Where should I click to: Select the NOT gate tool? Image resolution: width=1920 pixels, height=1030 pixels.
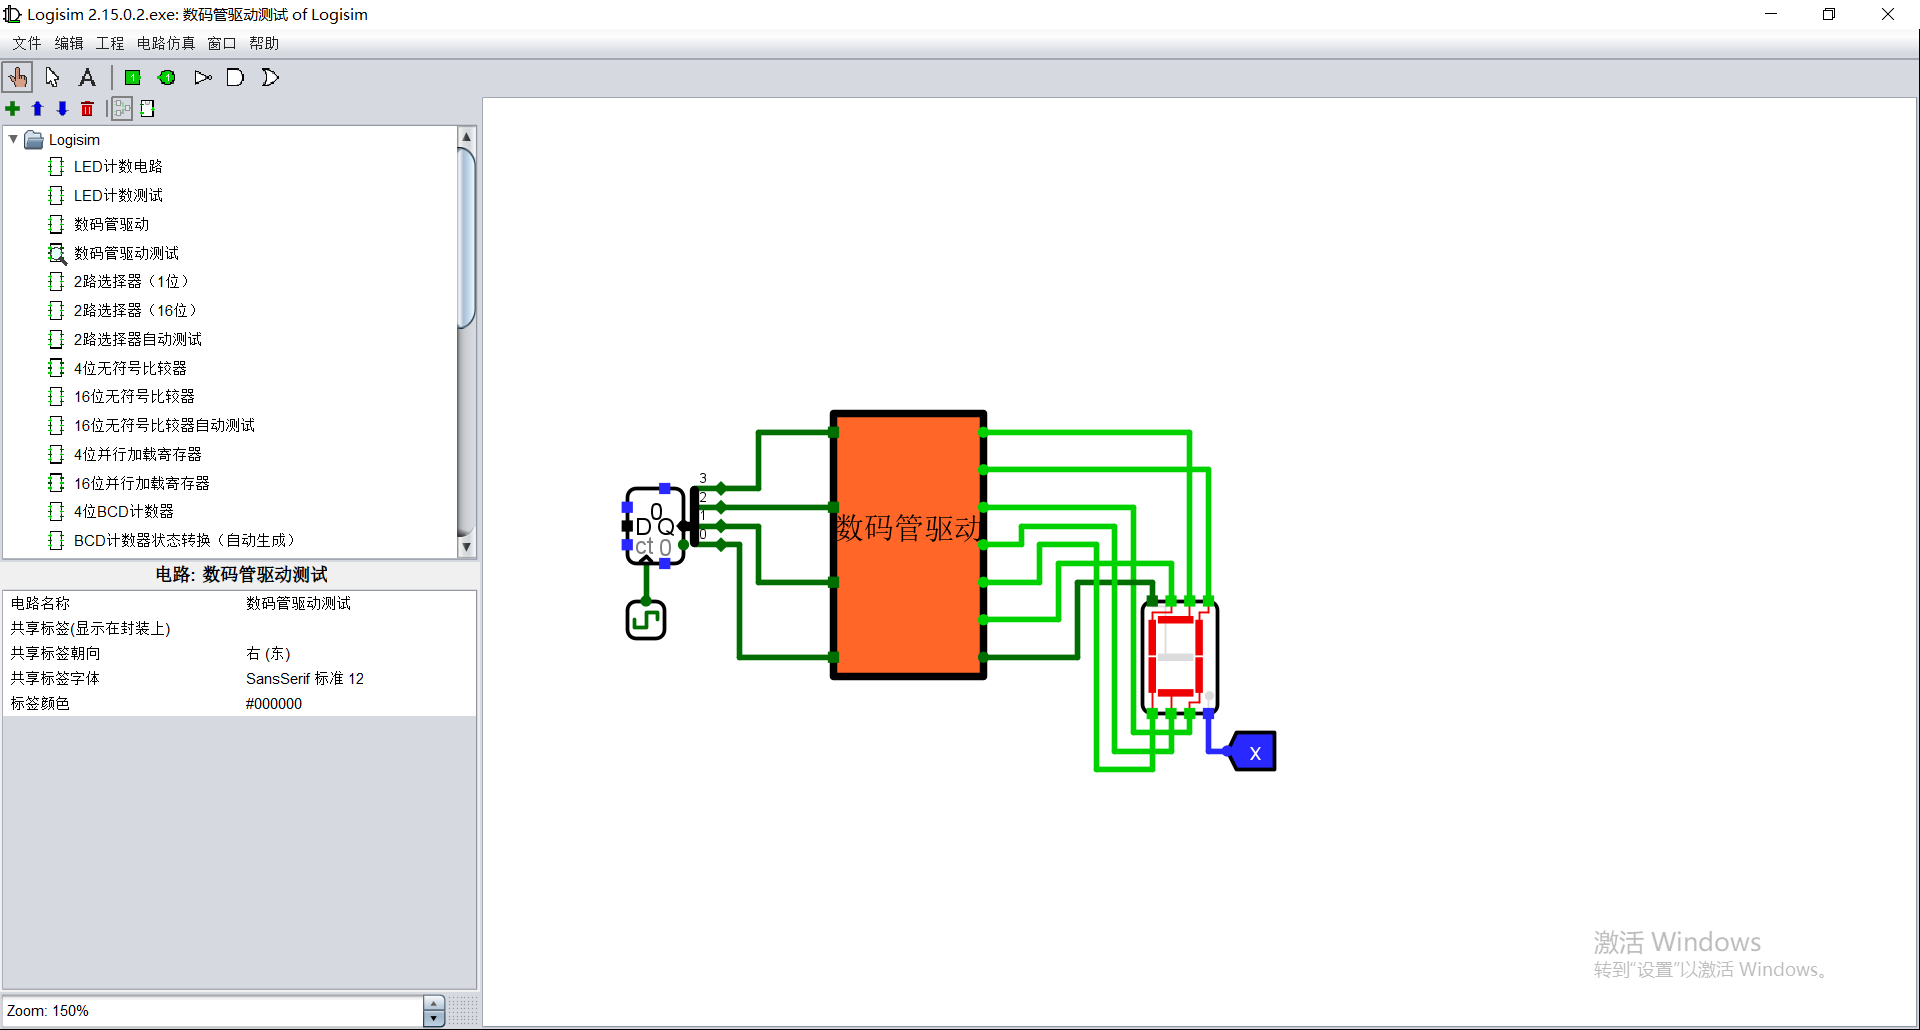coord(202,77)
